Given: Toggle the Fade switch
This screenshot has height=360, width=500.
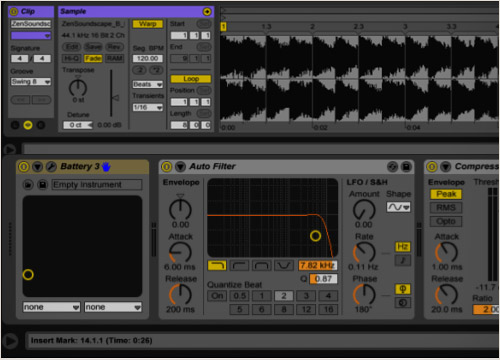Looking at the screenshot, I should [x=93, y=59].
